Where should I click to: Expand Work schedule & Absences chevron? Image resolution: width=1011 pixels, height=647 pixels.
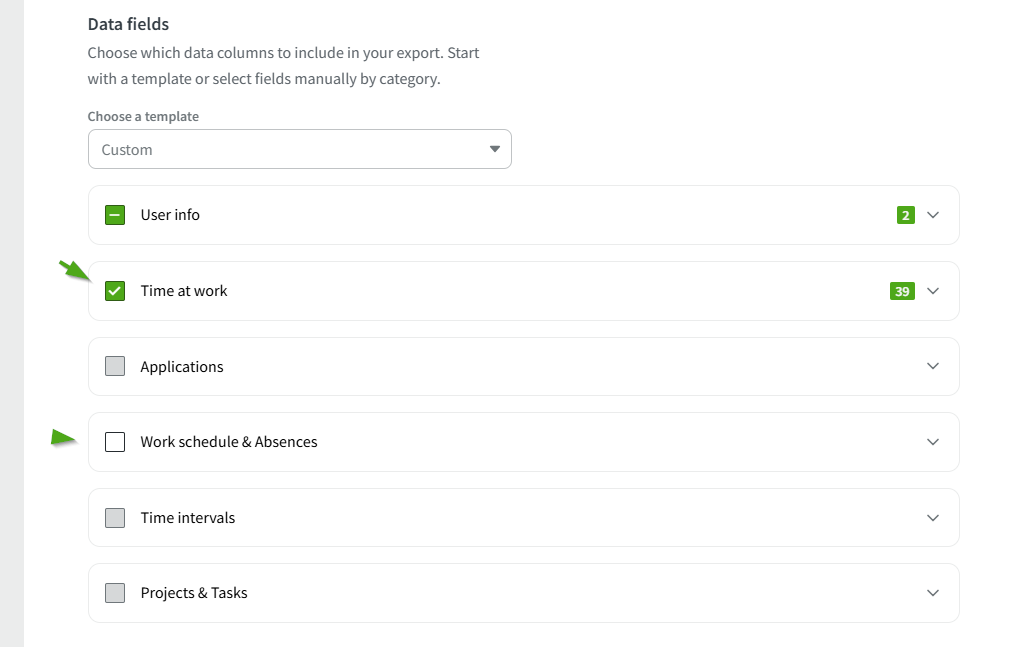(933, 442)
